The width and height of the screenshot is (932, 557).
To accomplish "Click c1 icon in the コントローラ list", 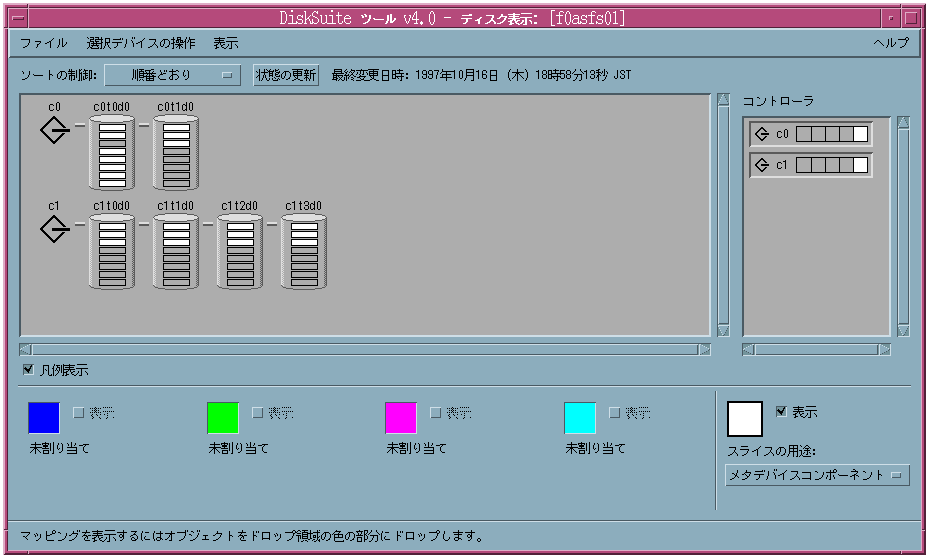I will [x=762, y=165].
